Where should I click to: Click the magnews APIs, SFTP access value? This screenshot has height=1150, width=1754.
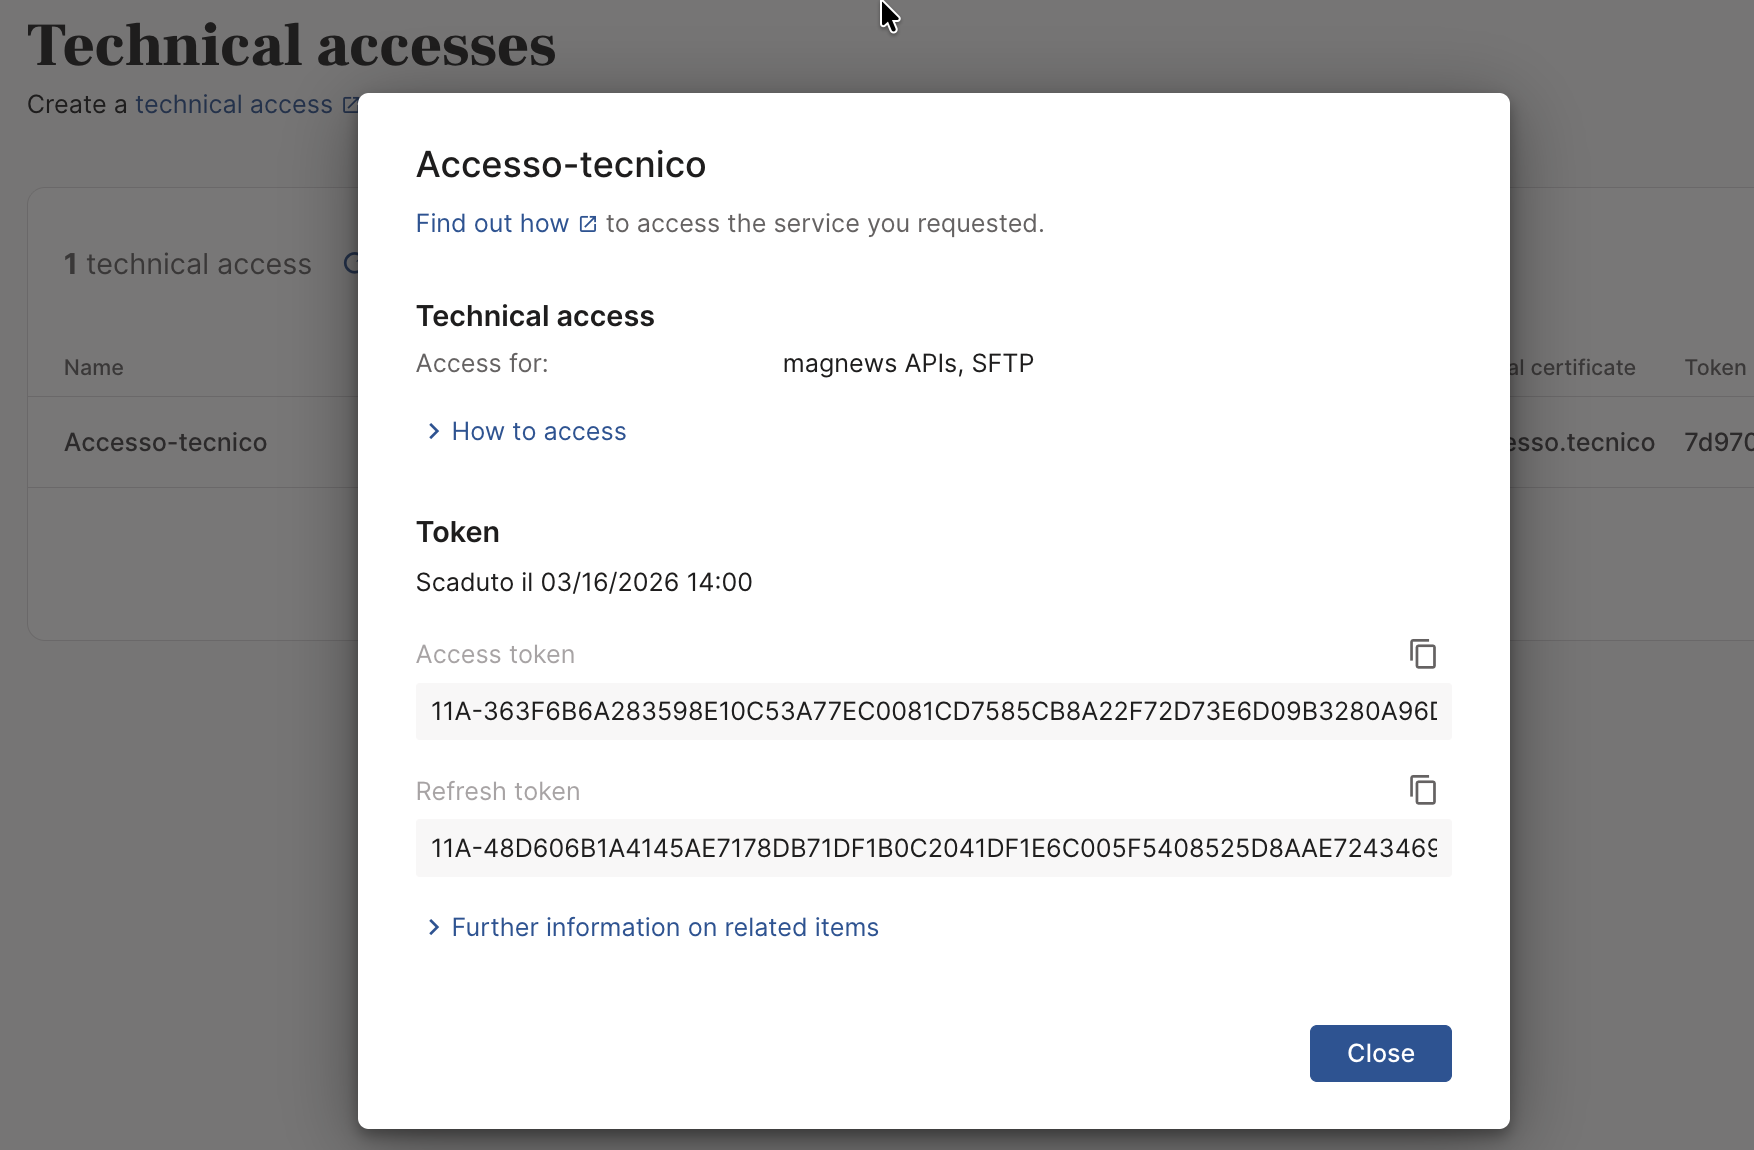[908, 363]
